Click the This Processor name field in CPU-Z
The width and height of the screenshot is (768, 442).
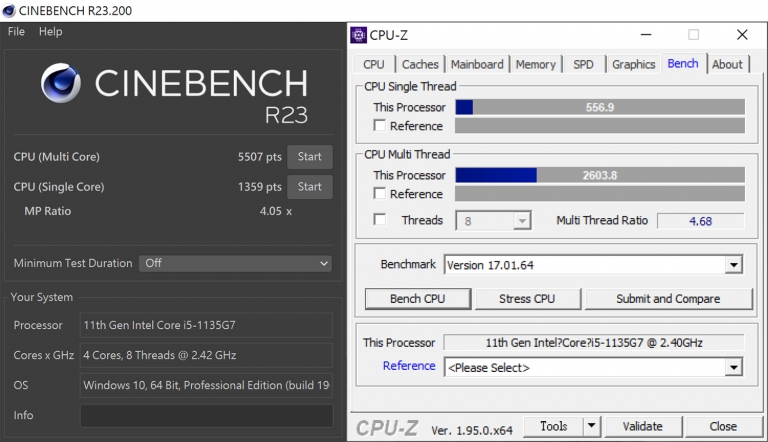[x=594, y=343]
